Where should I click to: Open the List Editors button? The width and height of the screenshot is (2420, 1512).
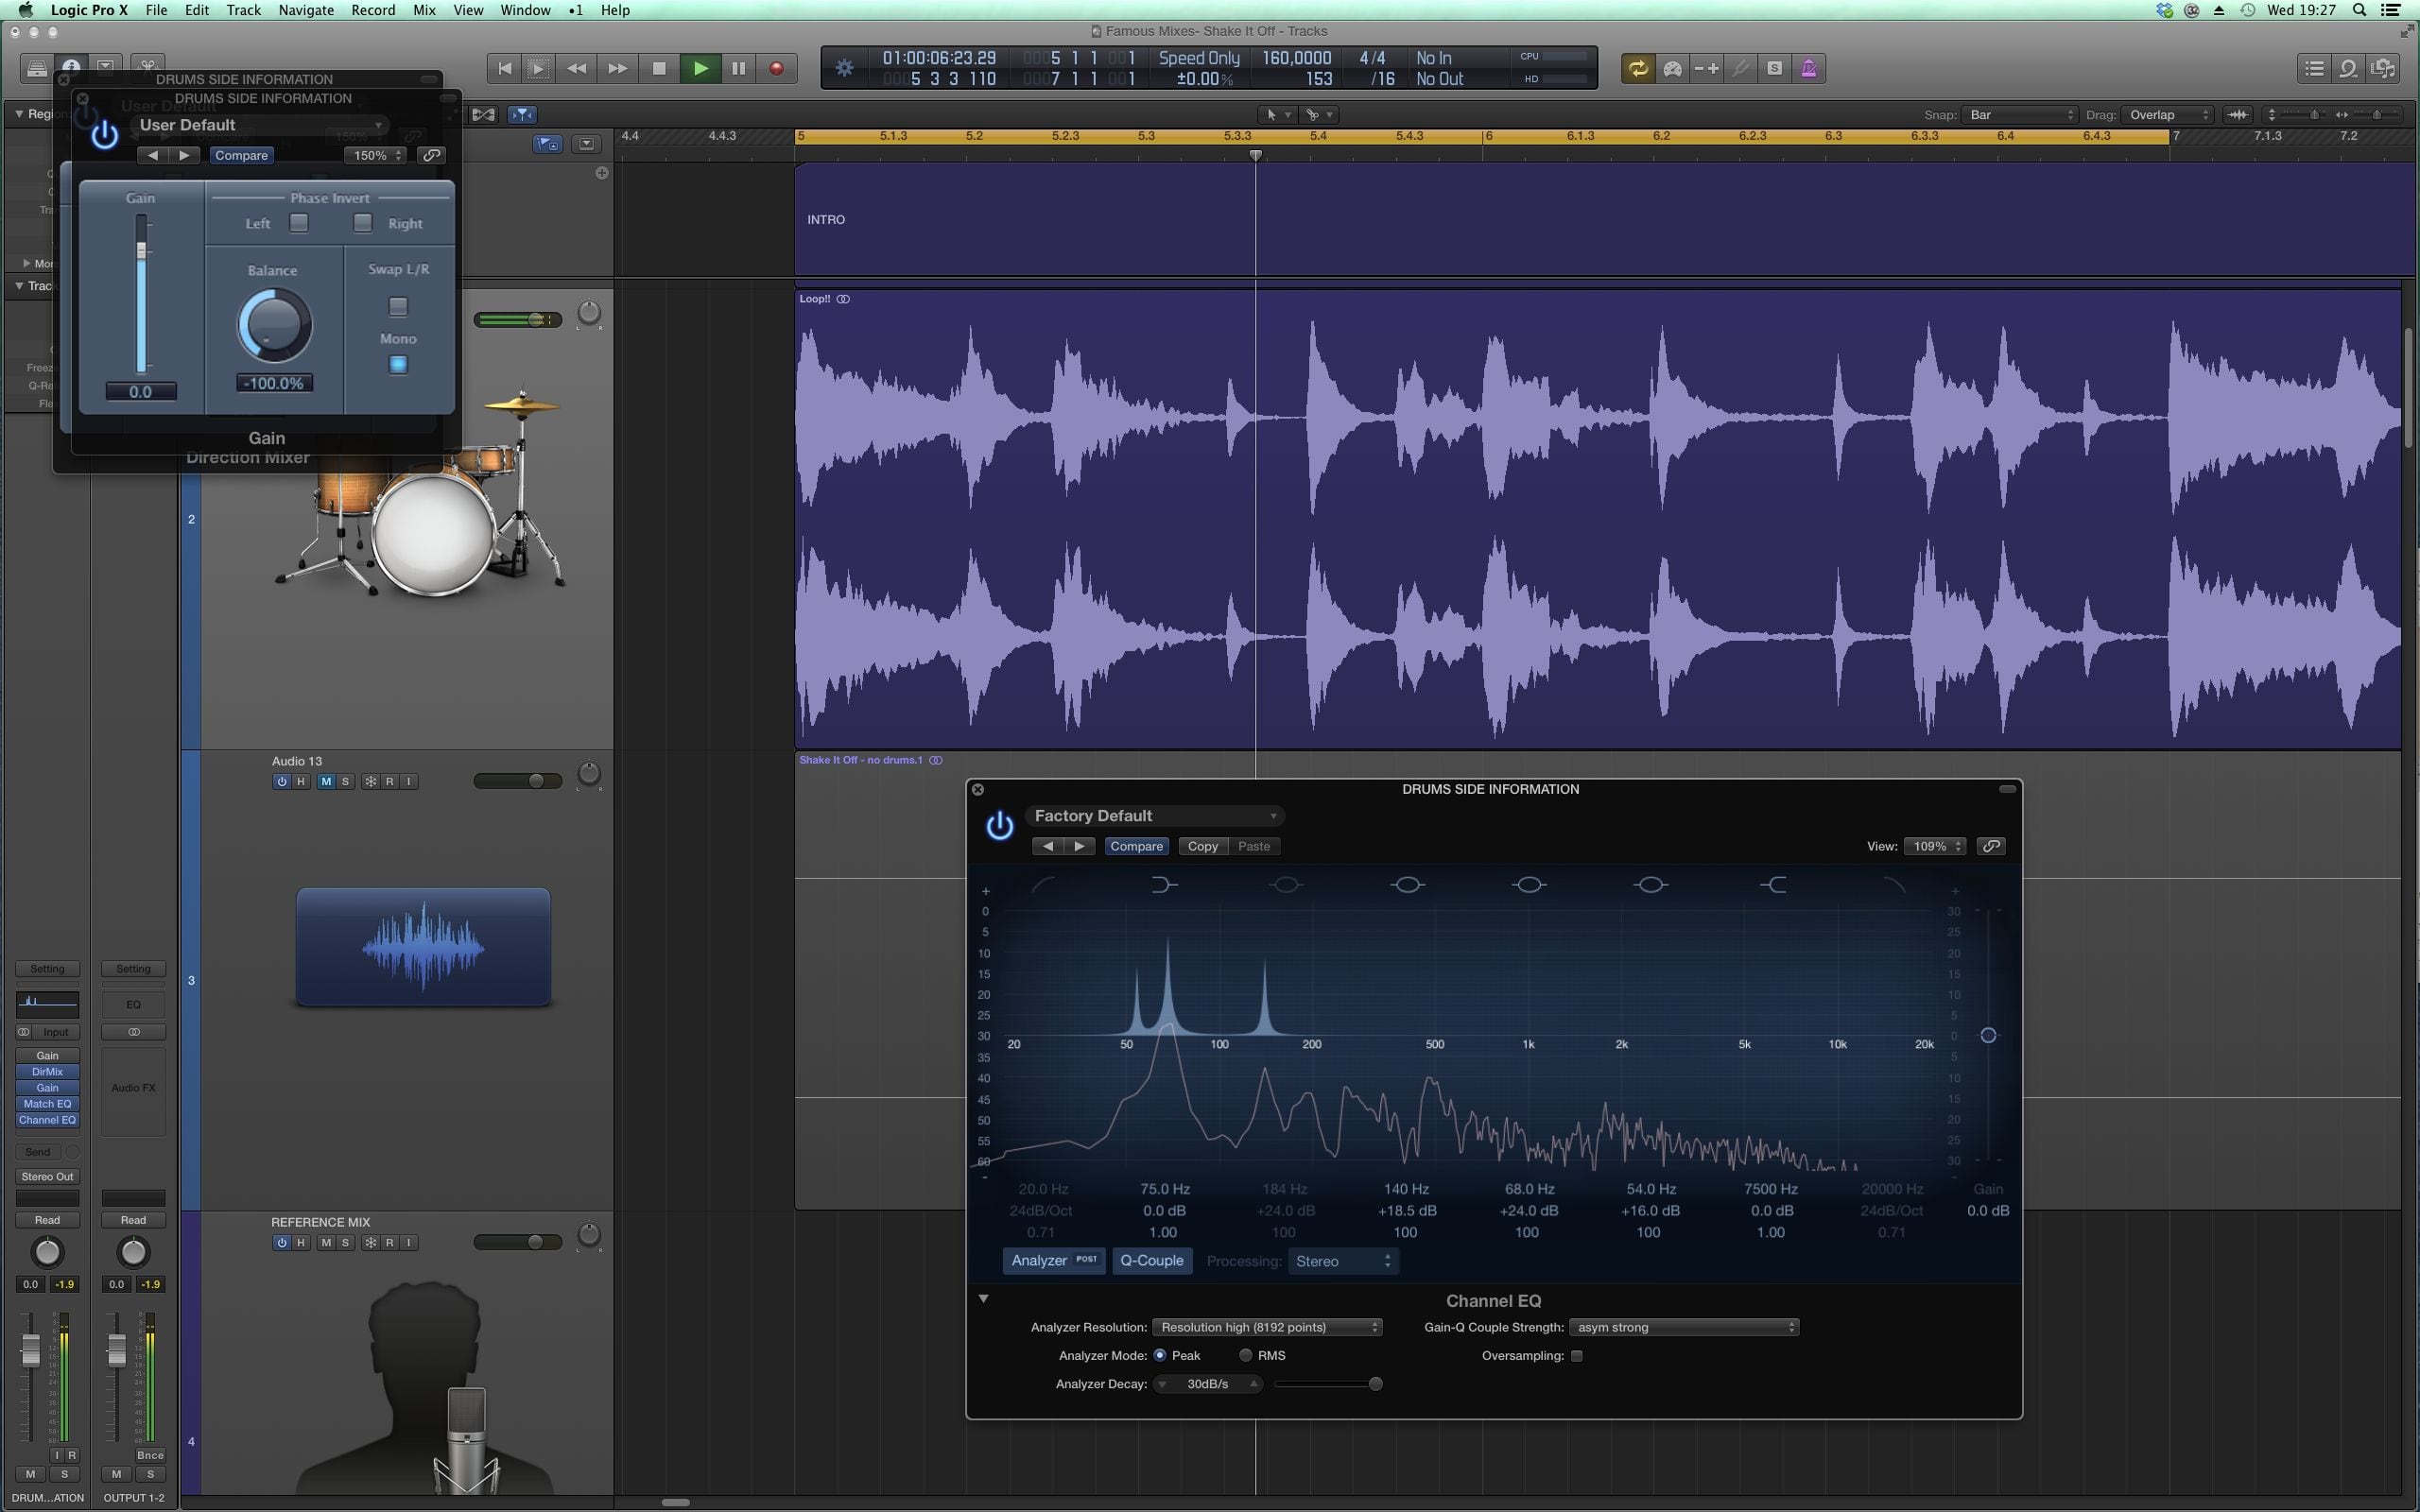click(x=2314, y=68)
